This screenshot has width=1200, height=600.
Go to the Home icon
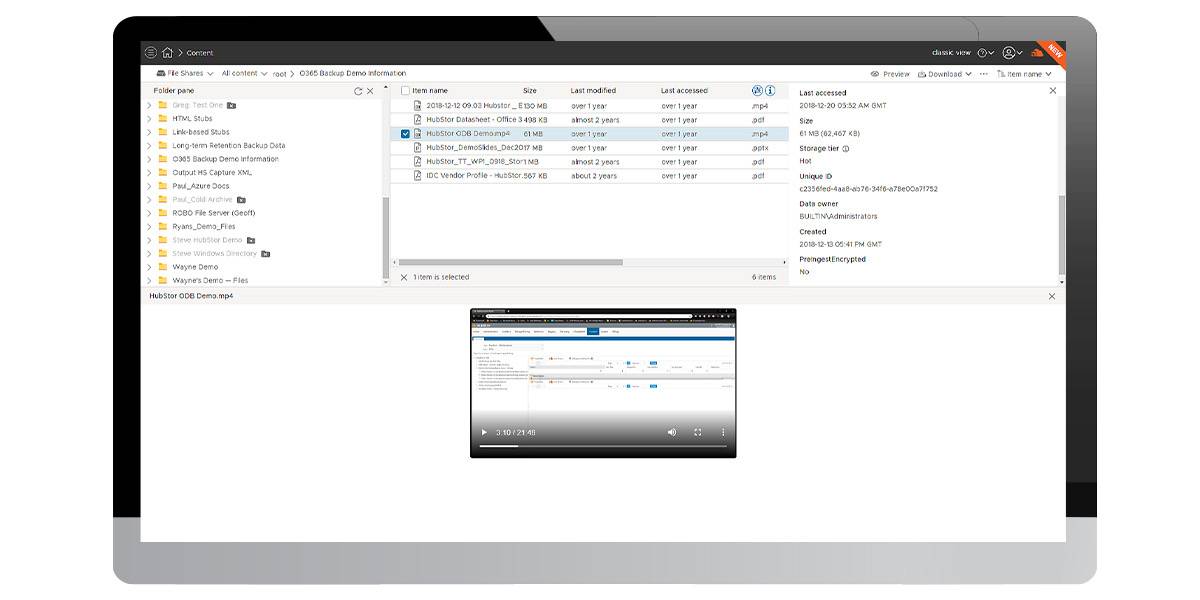167,53
